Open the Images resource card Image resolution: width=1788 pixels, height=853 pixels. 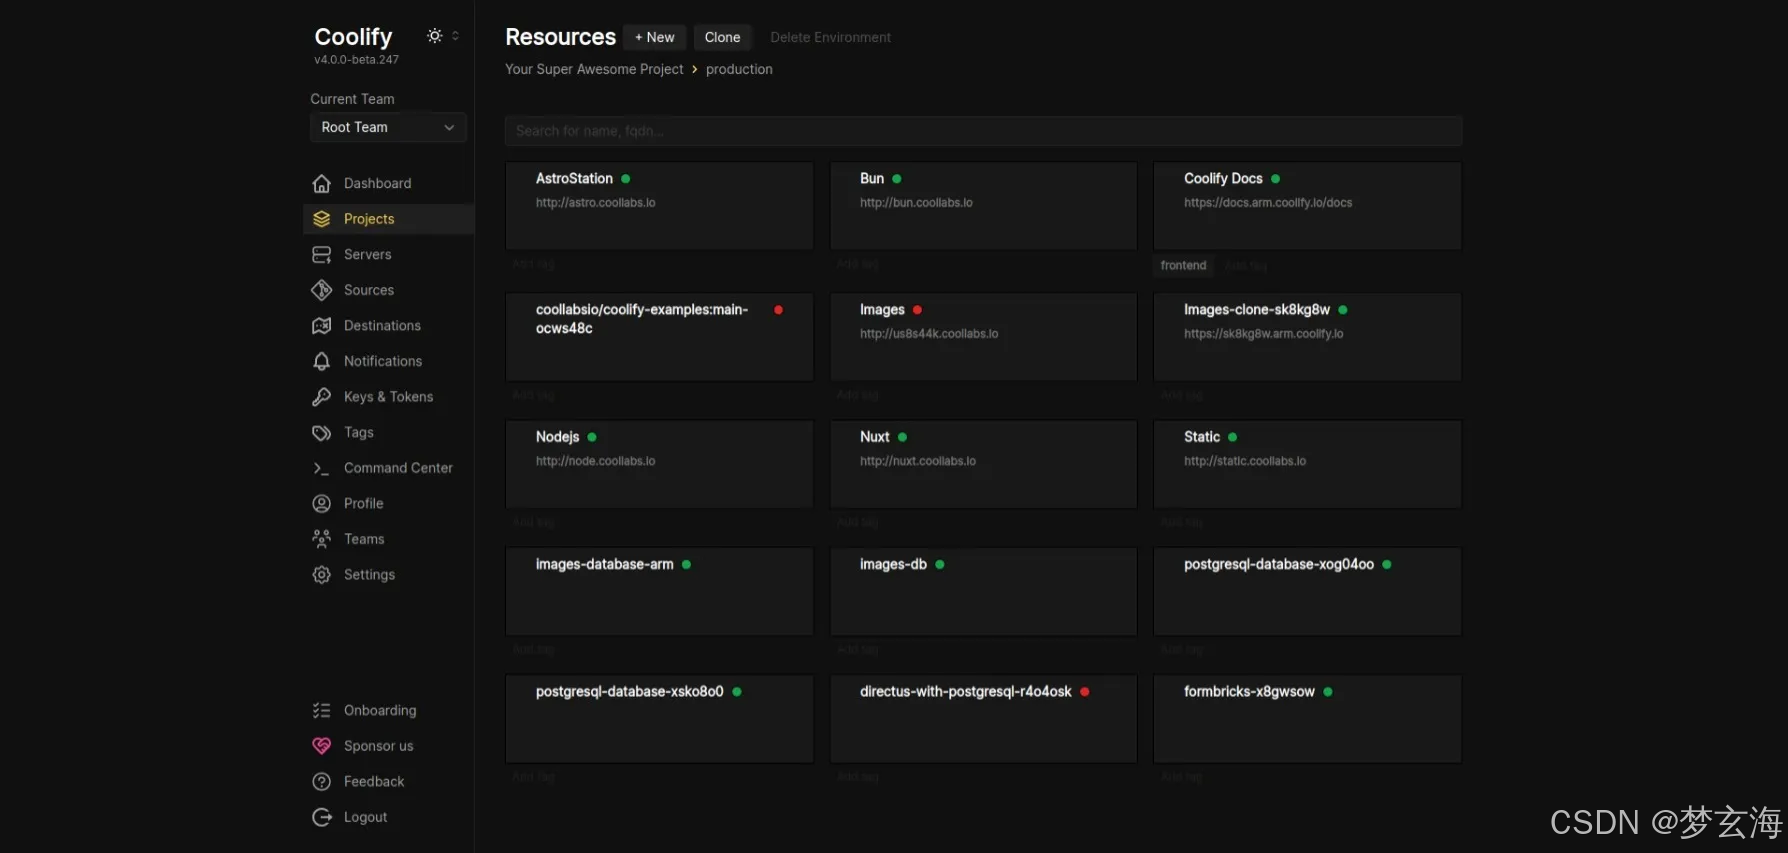coord(983,337)
